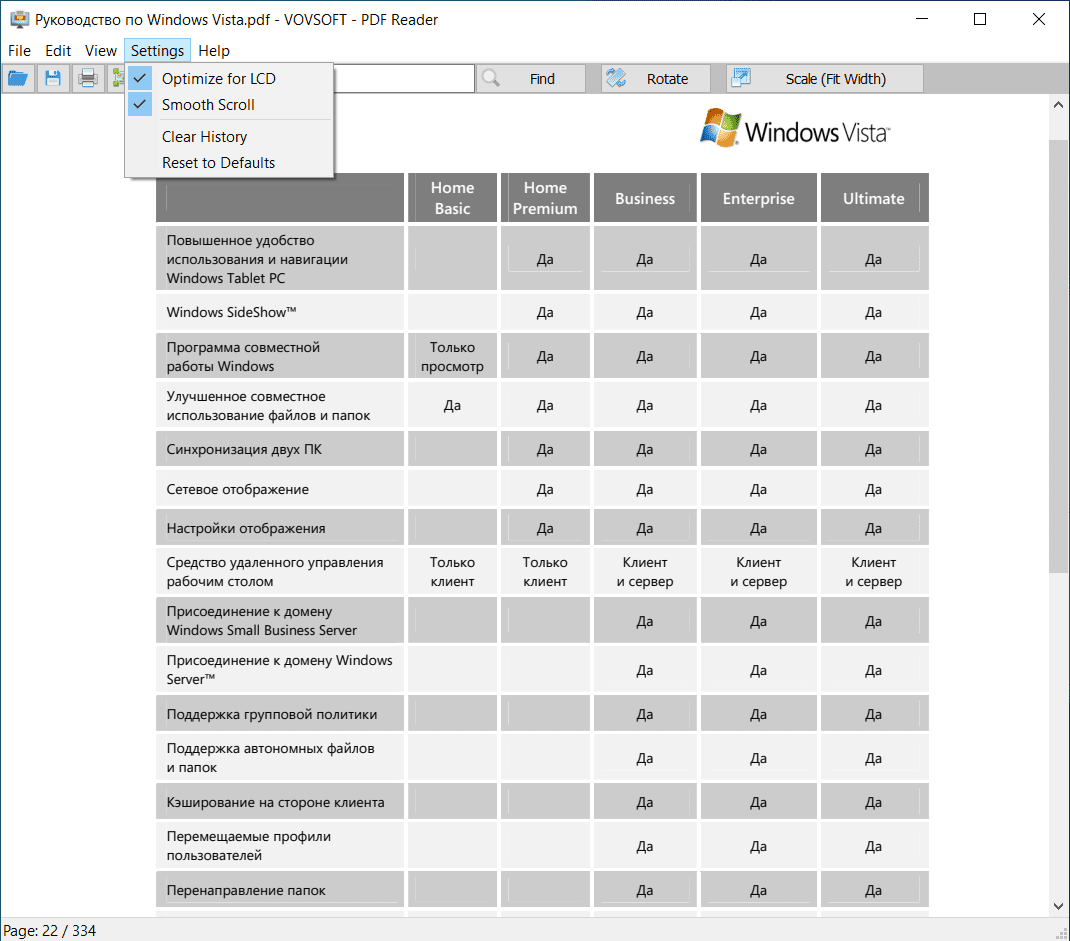Click the Scale fit width icon
Viewport: 1070px width, 941px height.
click(x=742, y=78)
